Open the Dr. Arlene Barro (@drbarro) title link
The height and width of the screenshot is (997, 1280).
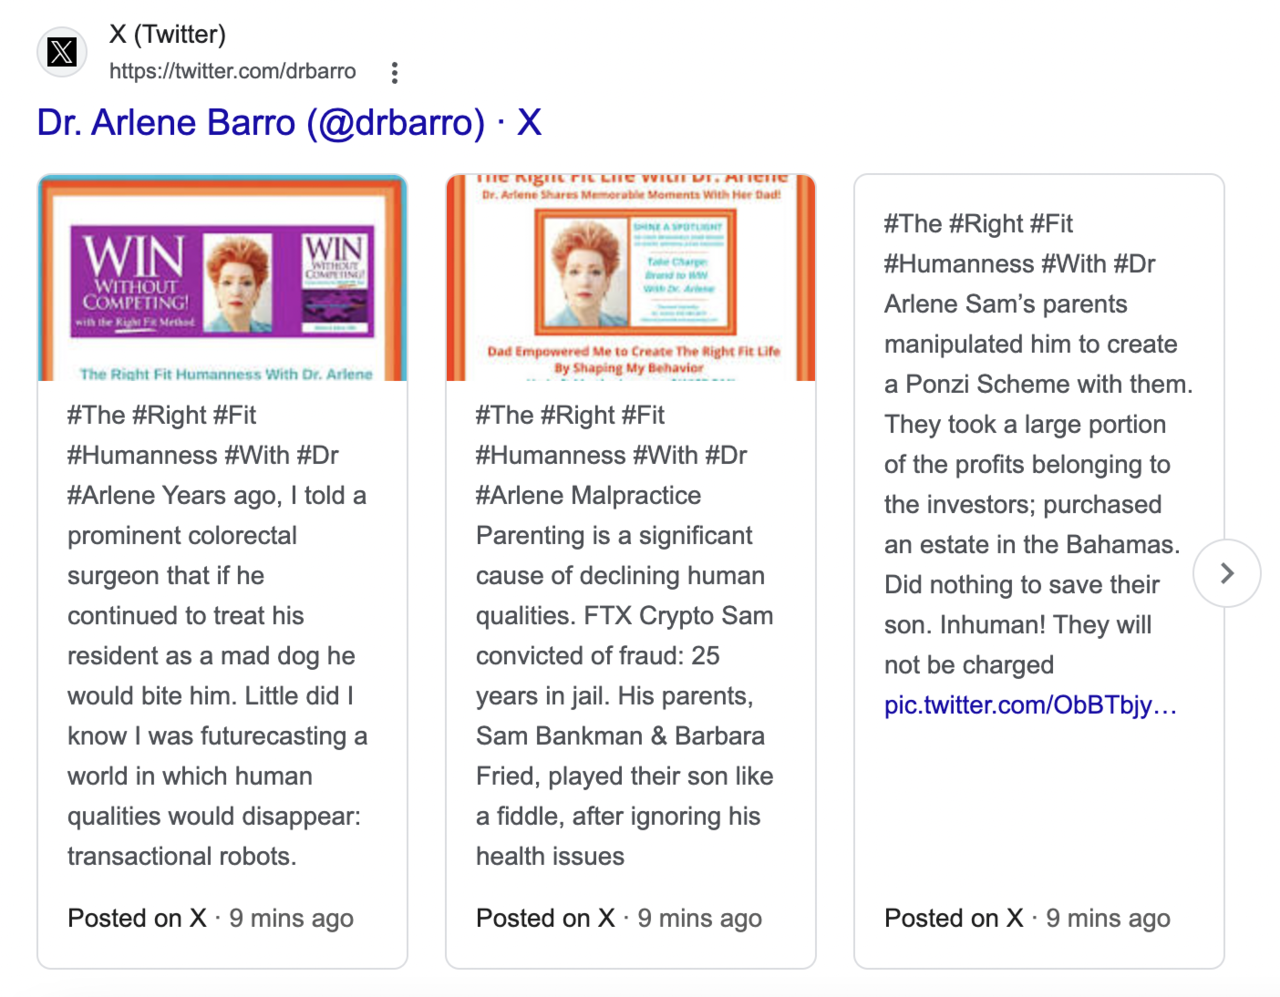(289, 122)
